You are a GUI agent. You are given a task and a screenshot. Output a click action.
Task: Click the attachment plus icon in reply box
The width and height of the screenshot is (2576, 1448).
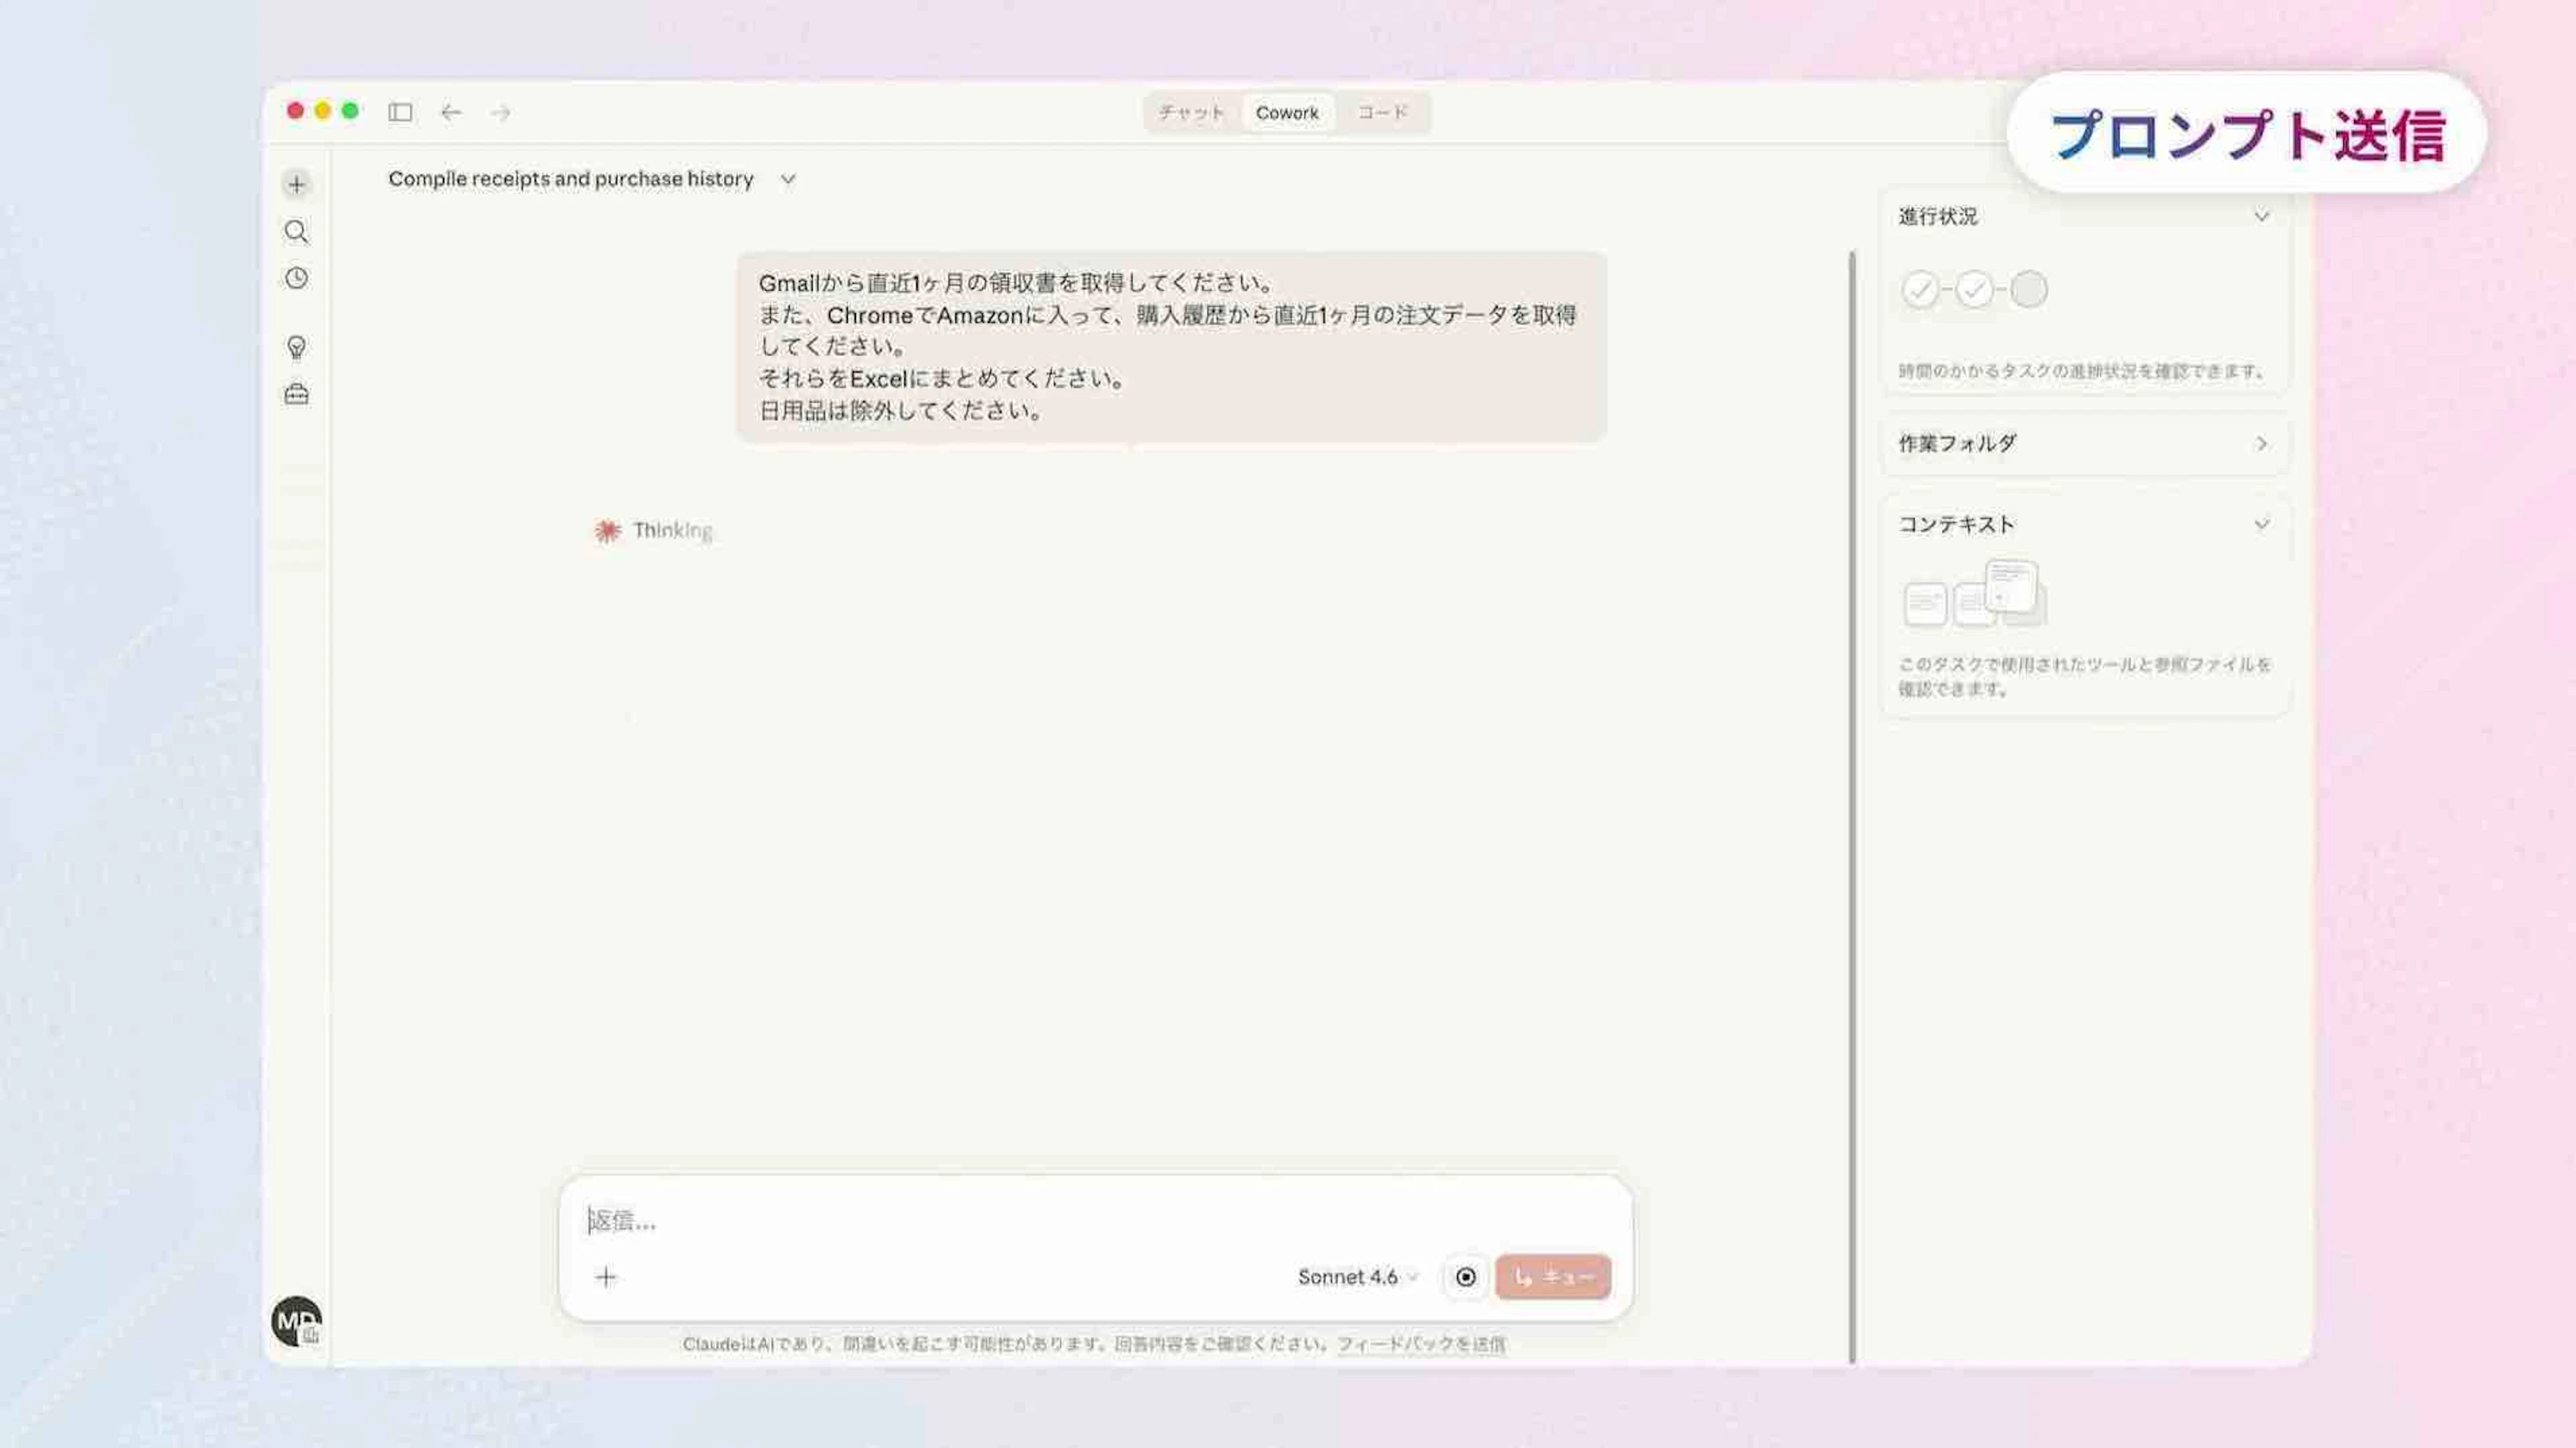(x=605, y=1277)
